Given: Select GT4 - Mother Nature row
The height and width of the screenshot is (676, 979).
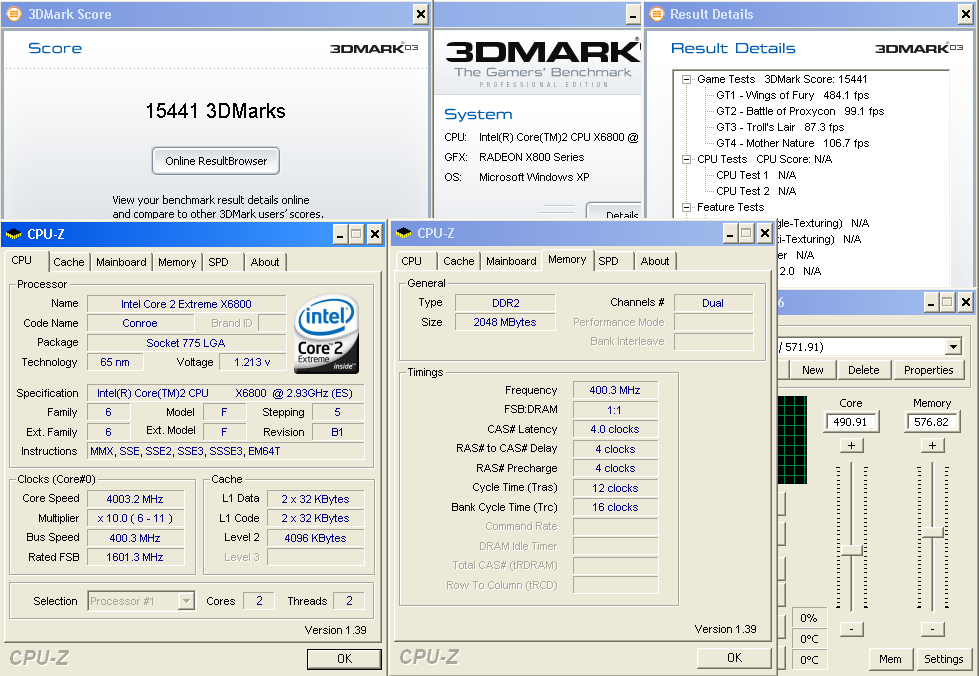Looking at the screenshot, I should [792, 143].
